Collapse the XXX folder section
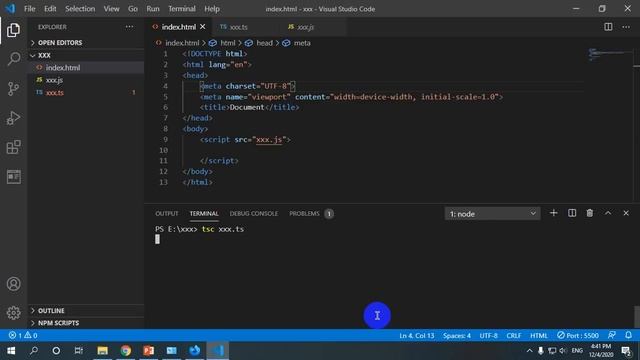640x360 pixels. point(86,55)
